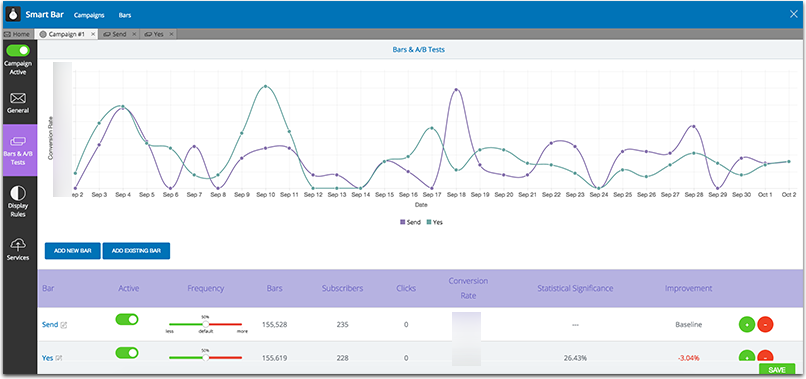
Task: Select the Campaign #1 tab
Action: point(66,34)
